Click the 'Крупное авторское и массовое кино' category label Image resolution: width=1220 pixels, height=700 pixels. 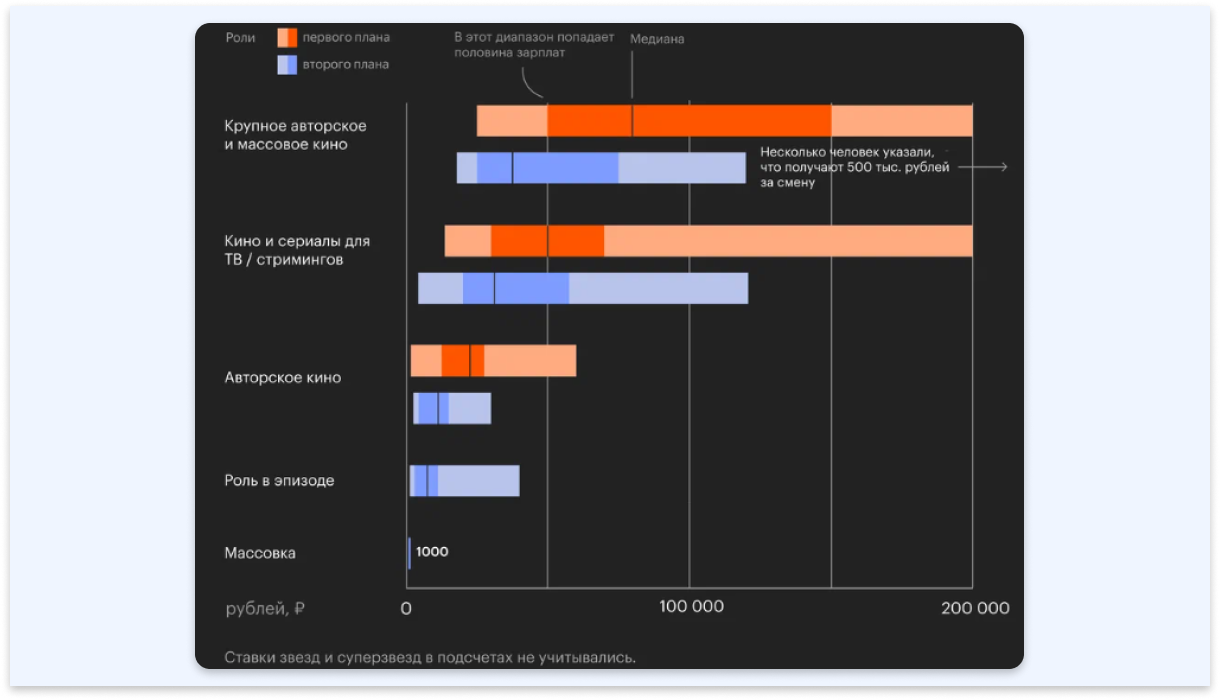point(295,135)
